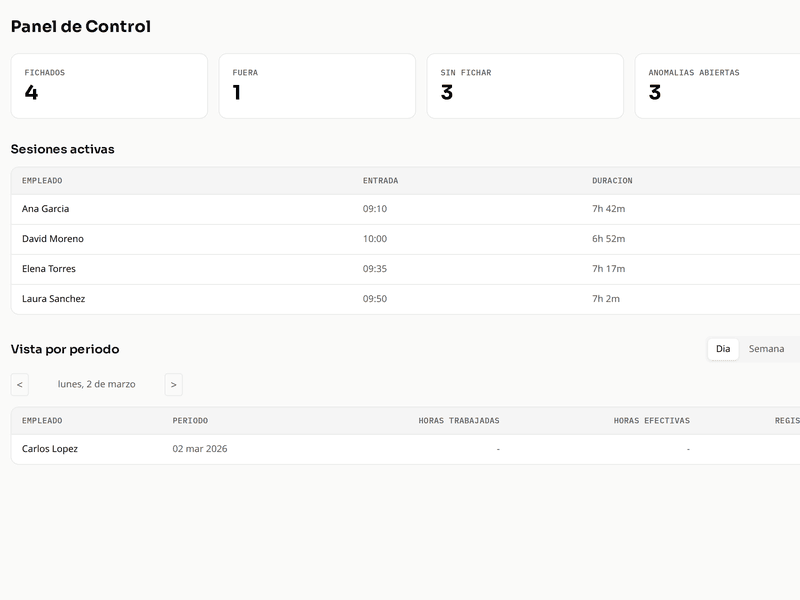Sort by the DURACION column header
The height and width of the screenshot is (600, 800).
click(613, 180)
